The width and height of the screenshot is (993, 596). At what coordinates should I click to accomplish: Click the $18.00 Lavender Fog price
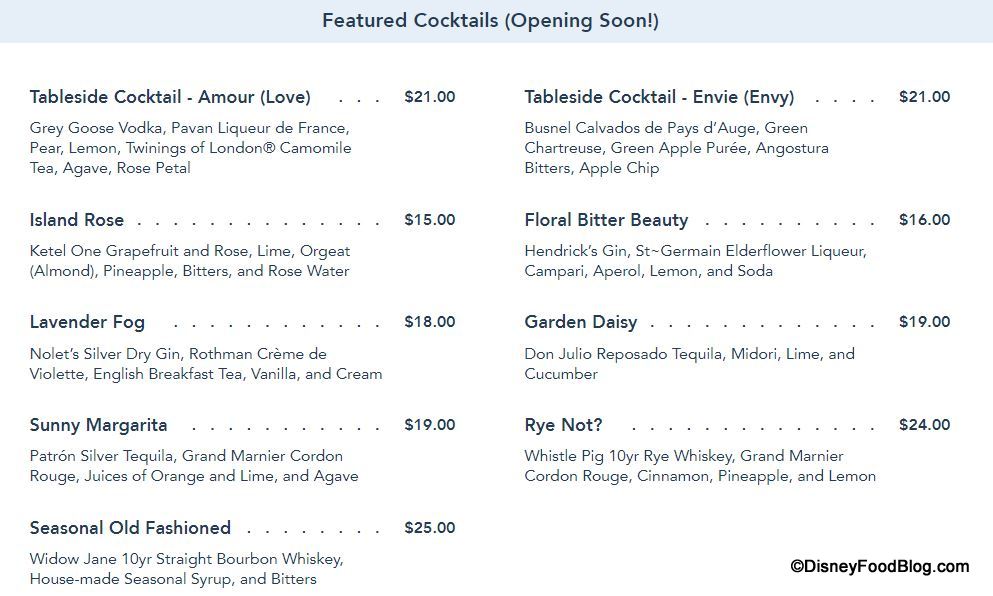coord(429,322)
